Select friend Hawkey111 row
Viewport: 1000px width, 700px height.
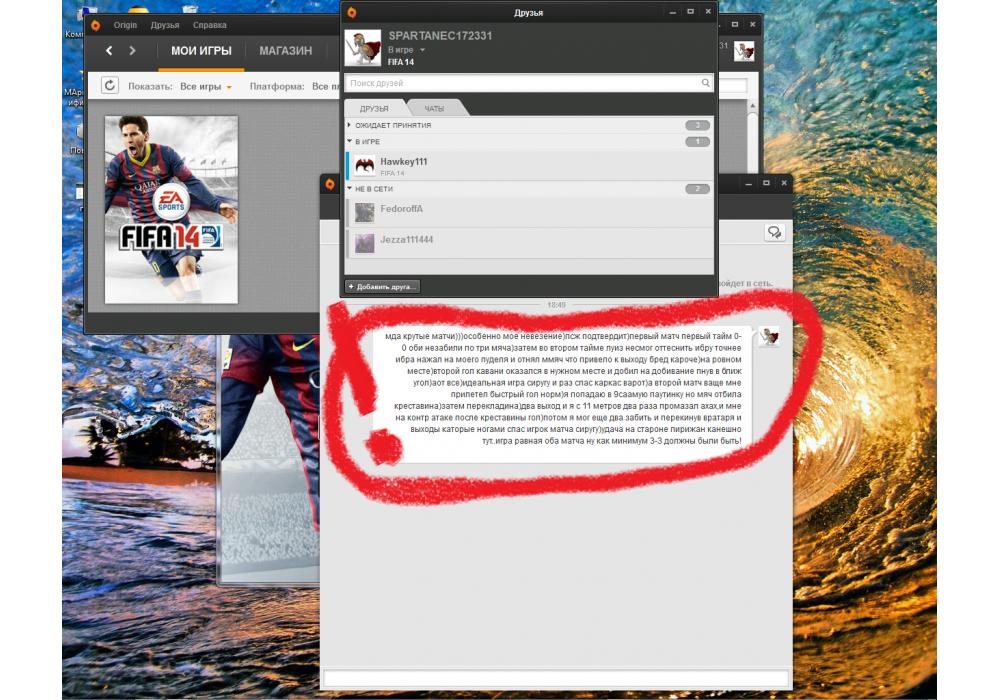pos(529,166)
